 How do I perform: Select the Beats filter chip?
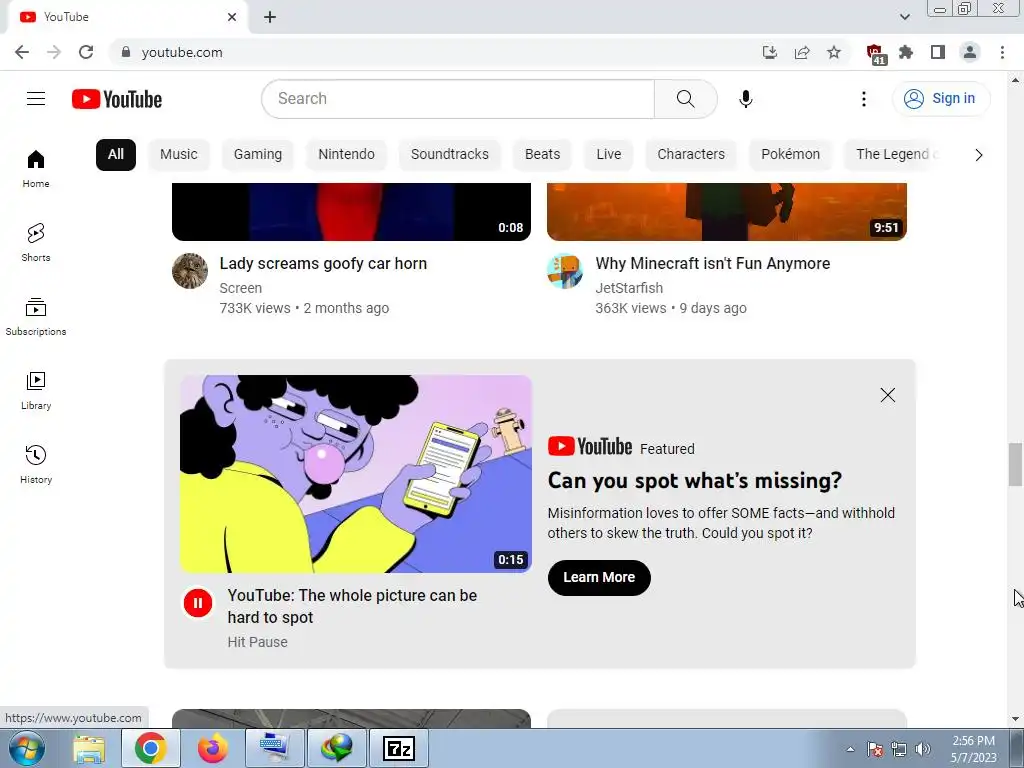543,155
